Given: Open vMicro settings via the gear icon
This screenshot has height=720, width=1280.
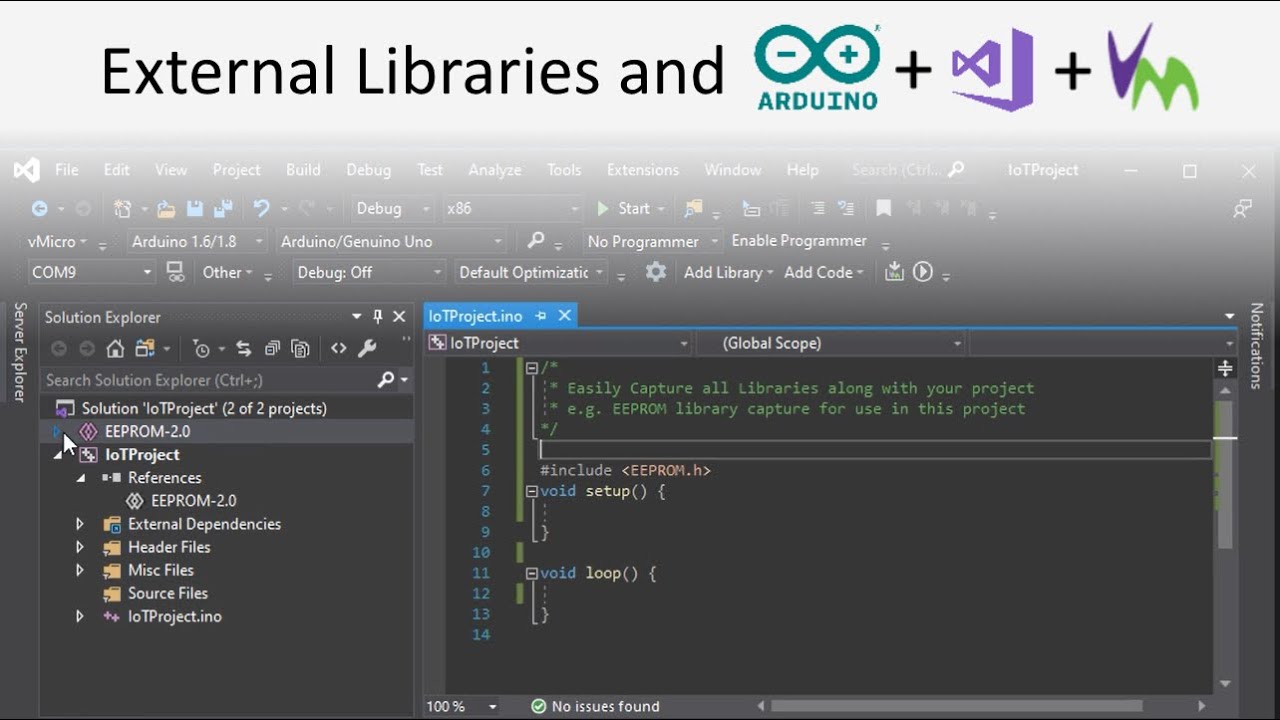Looking at the screenshot, I should click(x=655, y=271).
